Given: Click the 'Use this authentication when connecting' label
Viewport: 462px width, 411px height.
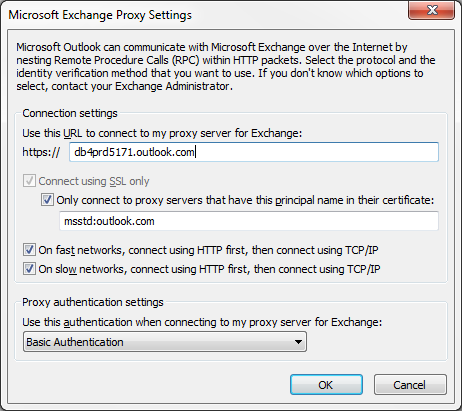Looking at the screenshot, I should click(202, 322).
